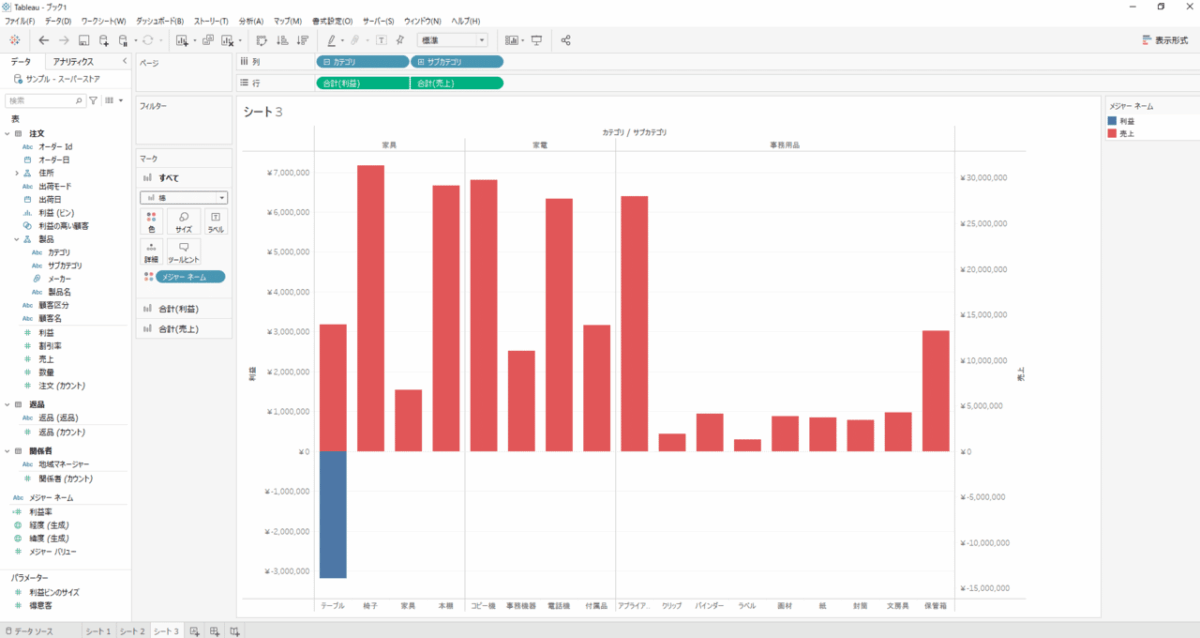Sort ascending using the toolbar icon

(281, 40)
